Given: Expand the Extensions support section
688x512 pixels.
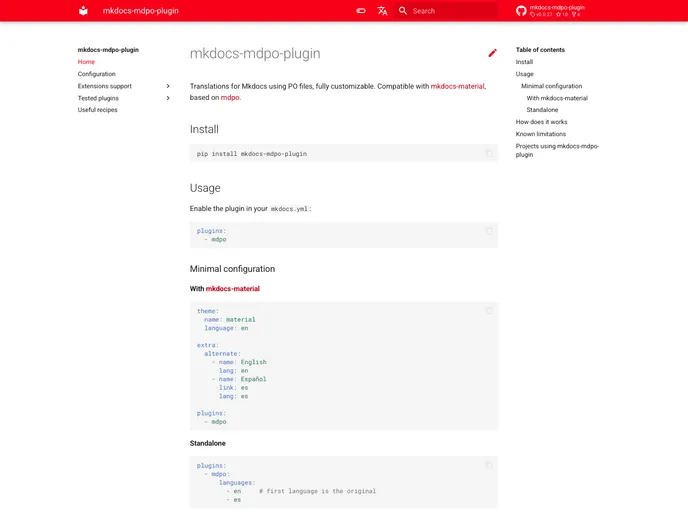Looking at the screenshot, I should 168,86.
